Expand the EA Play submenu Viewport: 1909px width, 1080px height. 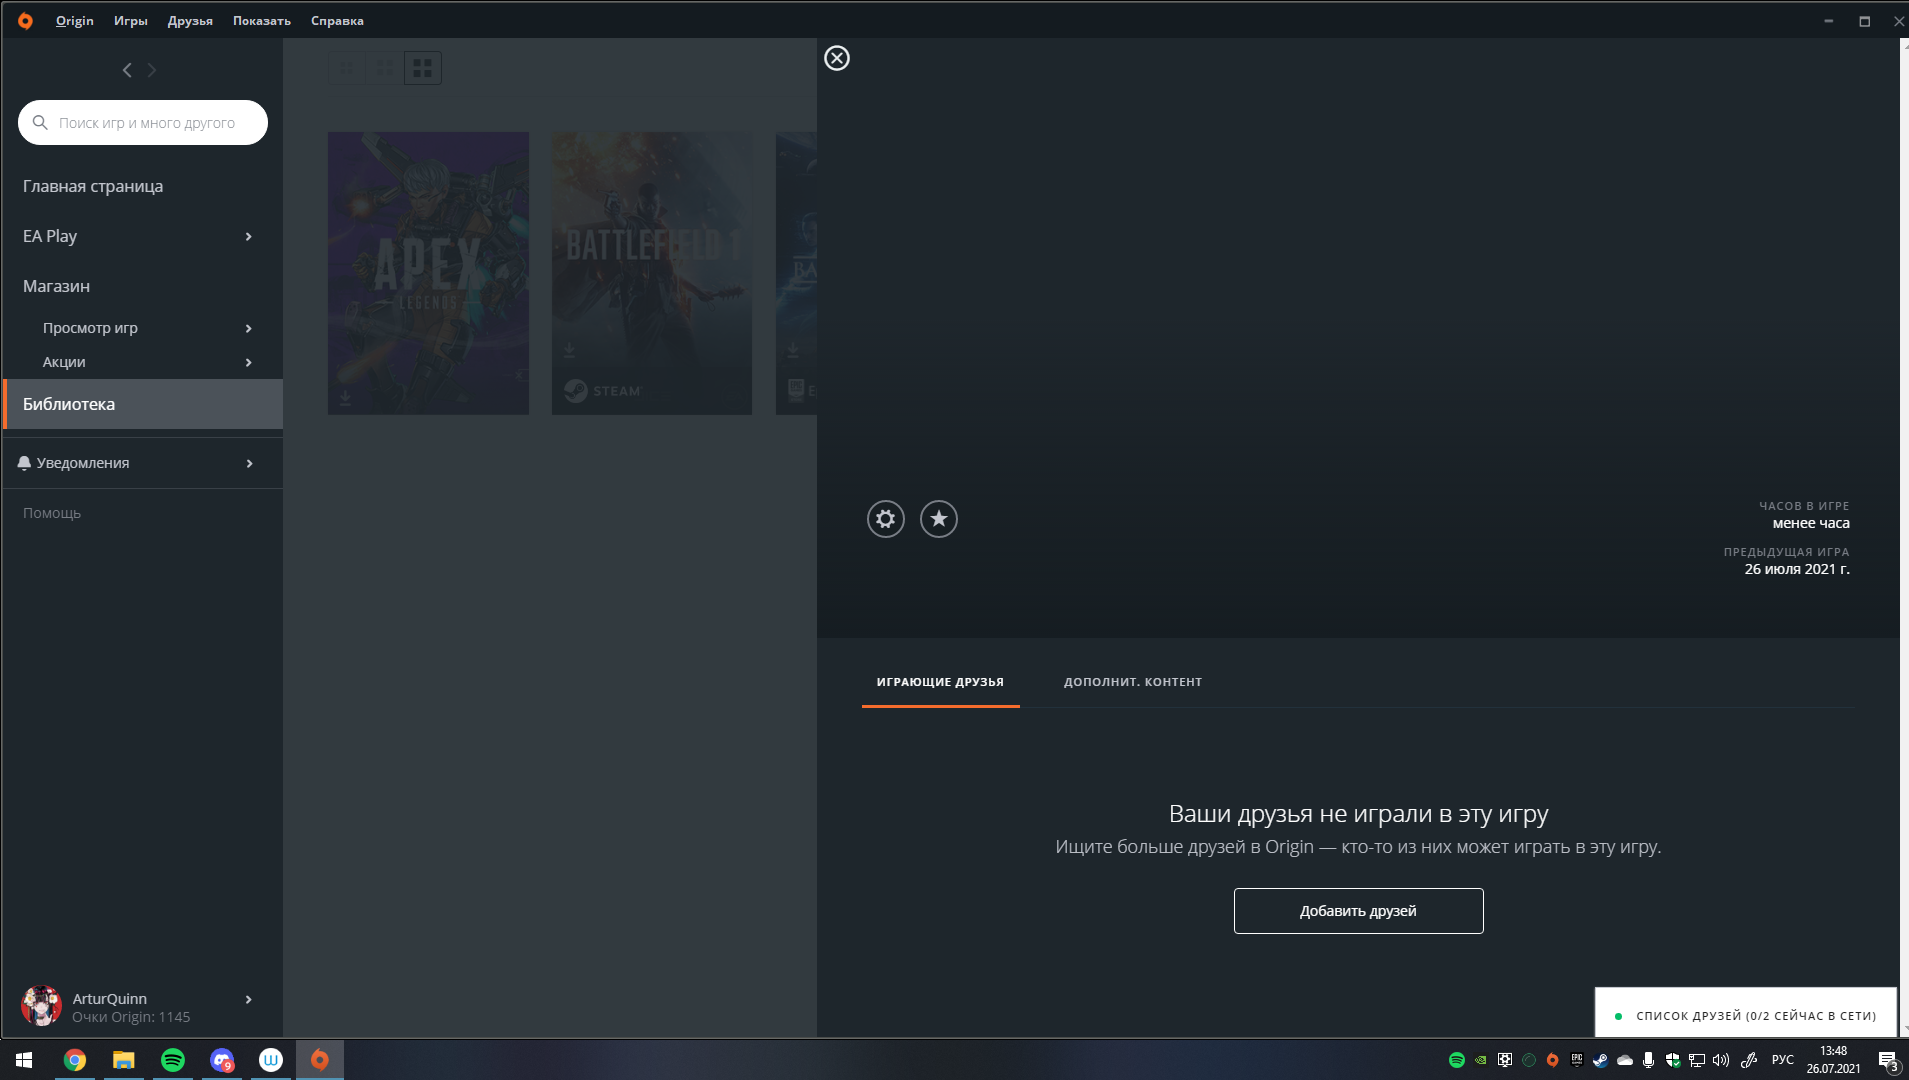click(x=248, y=237)
